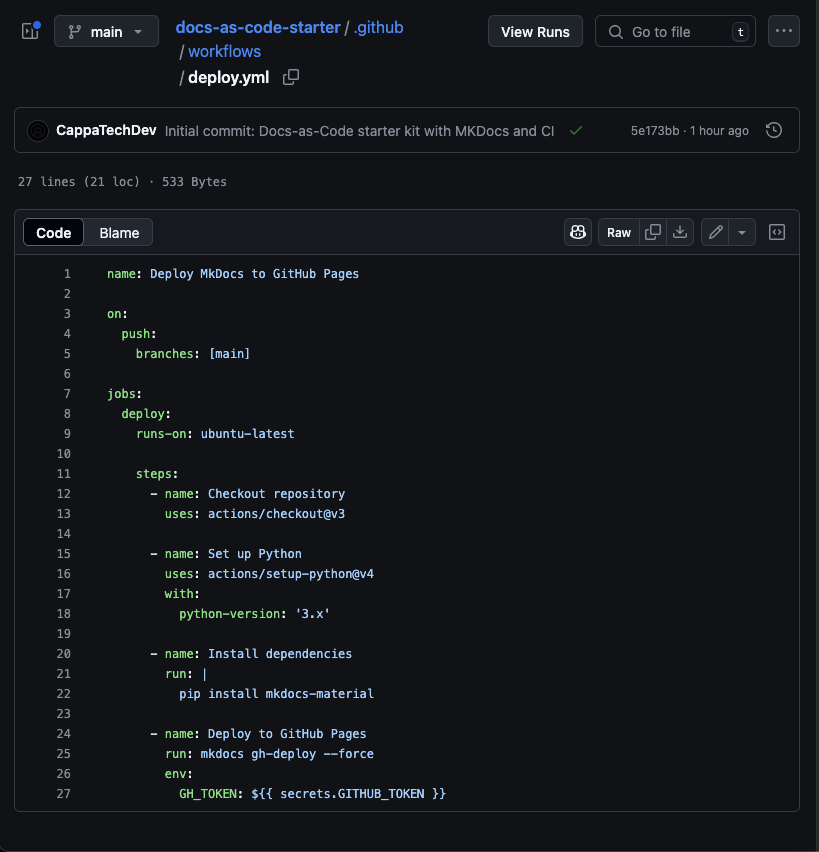This screenshot has width=819, height=852.
Task: Click 'ubuntu-latest' in the code
Action: pyautogui.click(x=247, y=434)
